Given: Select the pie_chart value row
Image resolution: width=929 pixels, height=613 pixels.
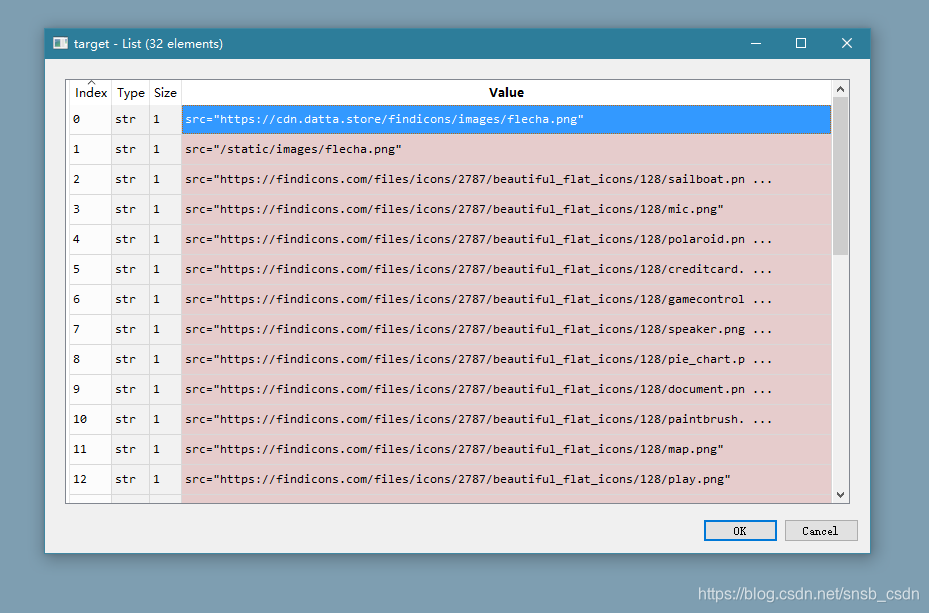Looking at the screenshot, I should [506, 360].
